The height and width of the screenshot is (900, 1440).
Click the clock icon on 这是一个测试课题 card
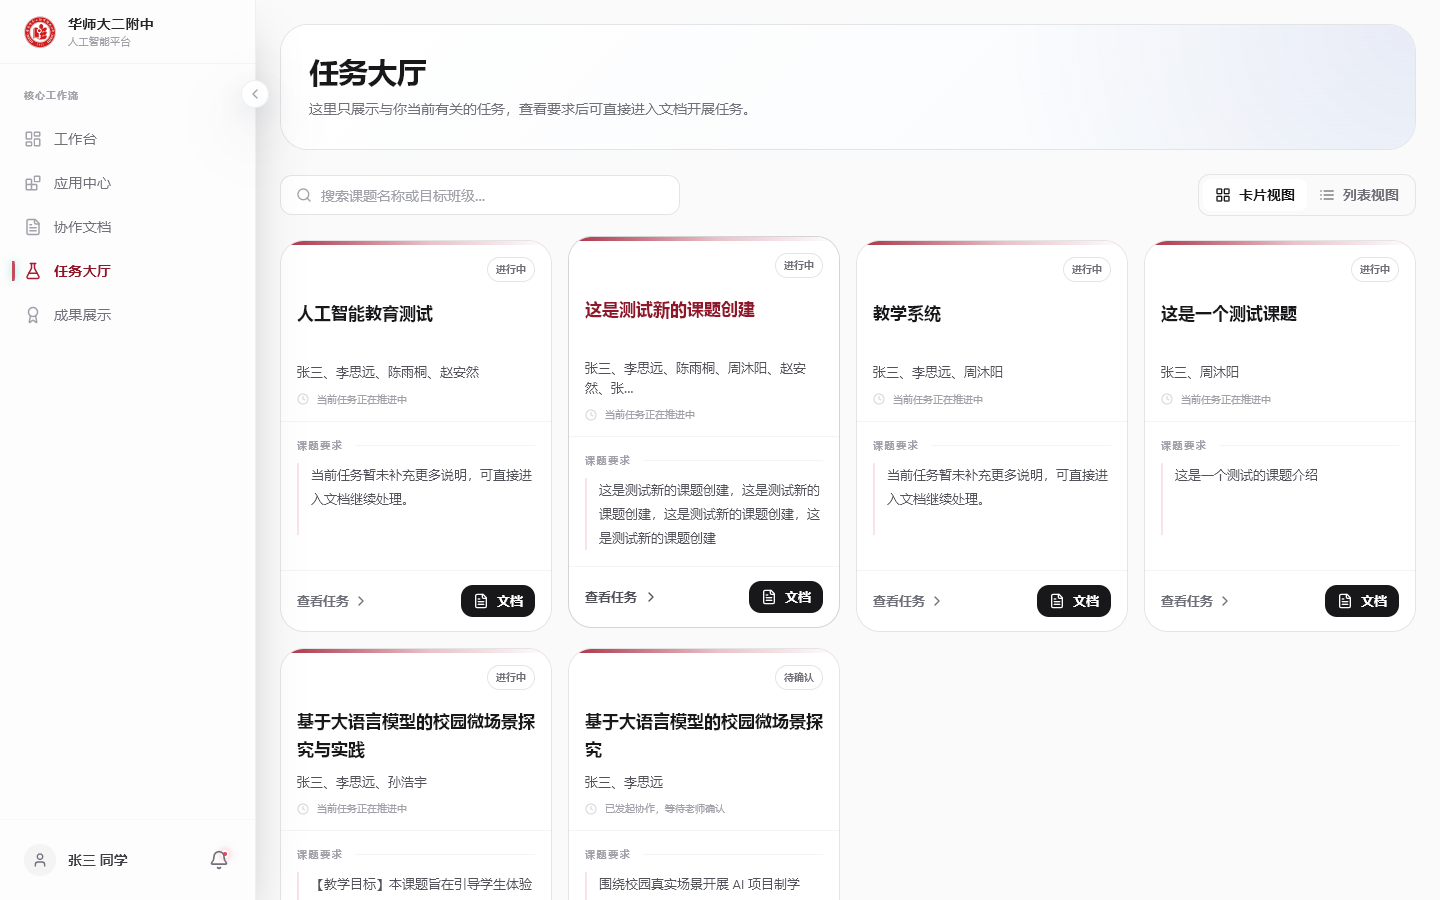[1167, 399]
